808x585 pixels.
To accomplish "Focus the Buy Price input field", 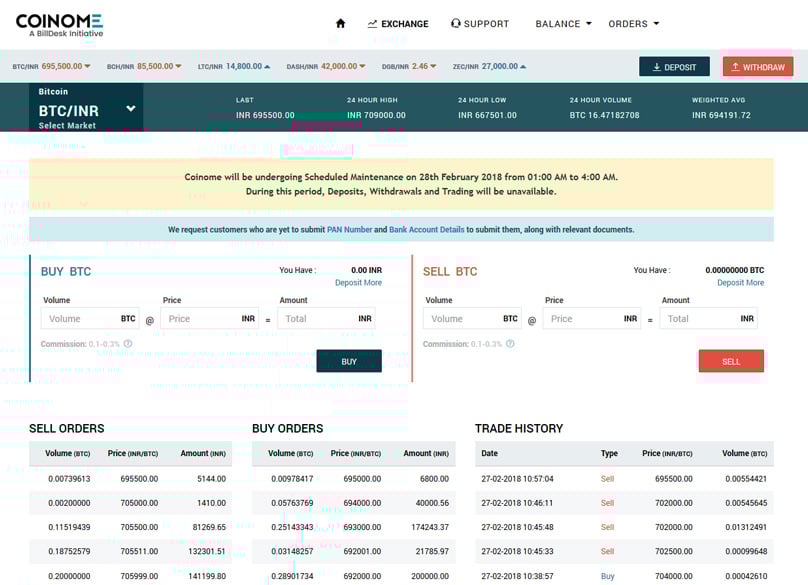I will click(210, 319).
